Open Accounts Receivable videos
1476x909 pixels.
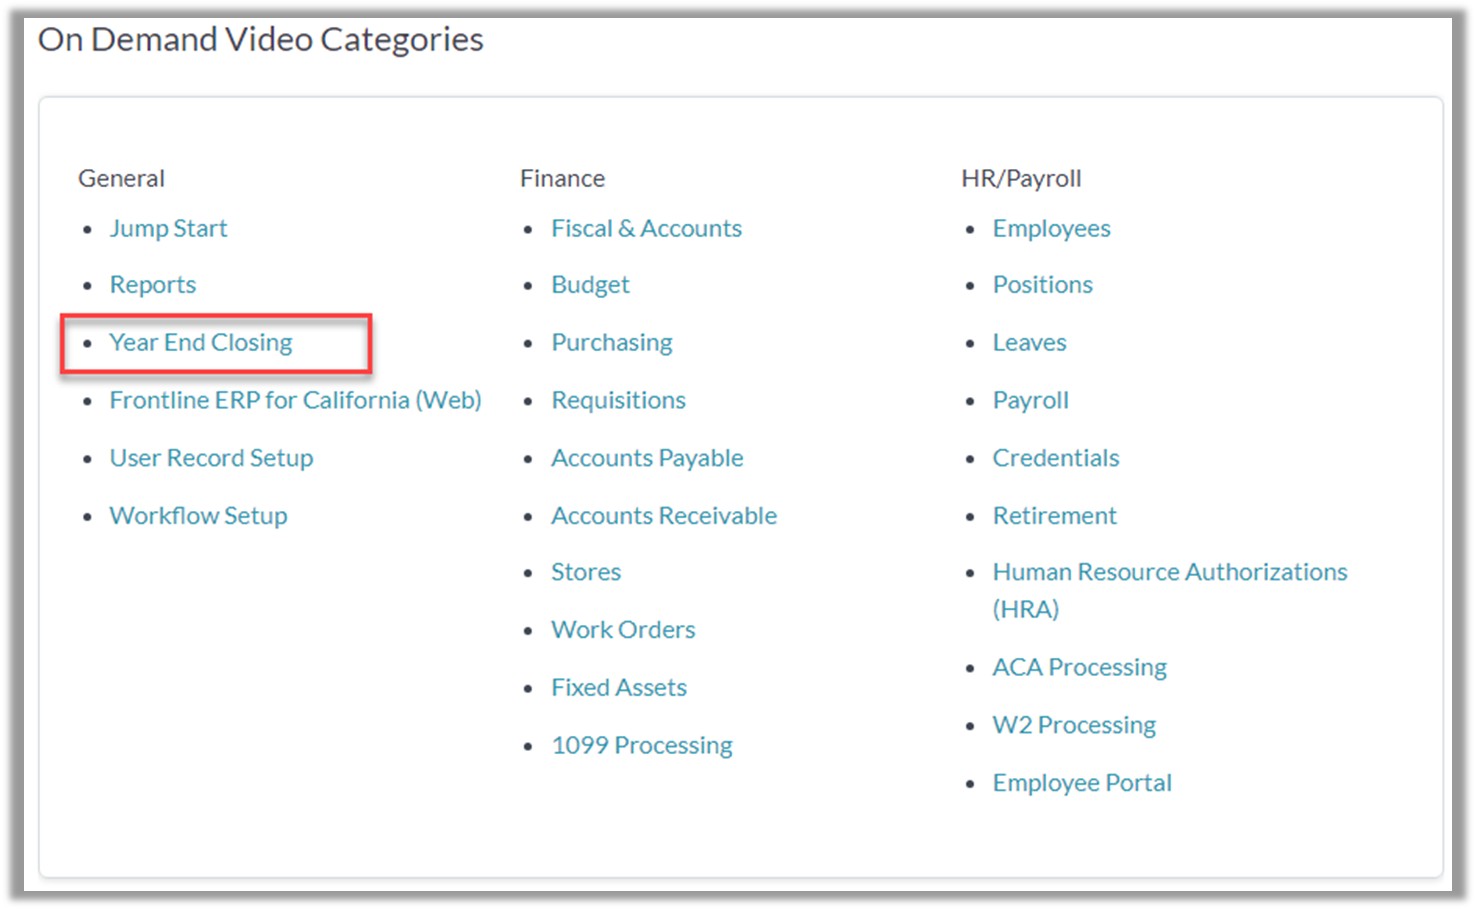[x=664, y=516]
